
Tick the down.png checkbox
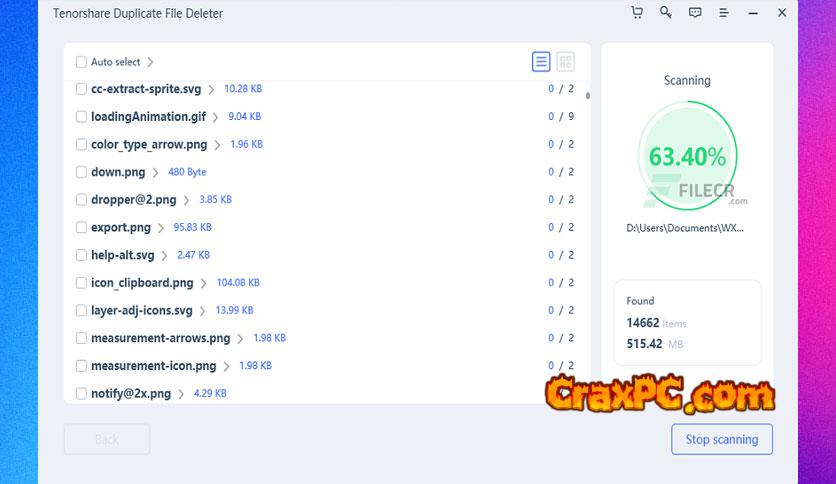(81, 172)
